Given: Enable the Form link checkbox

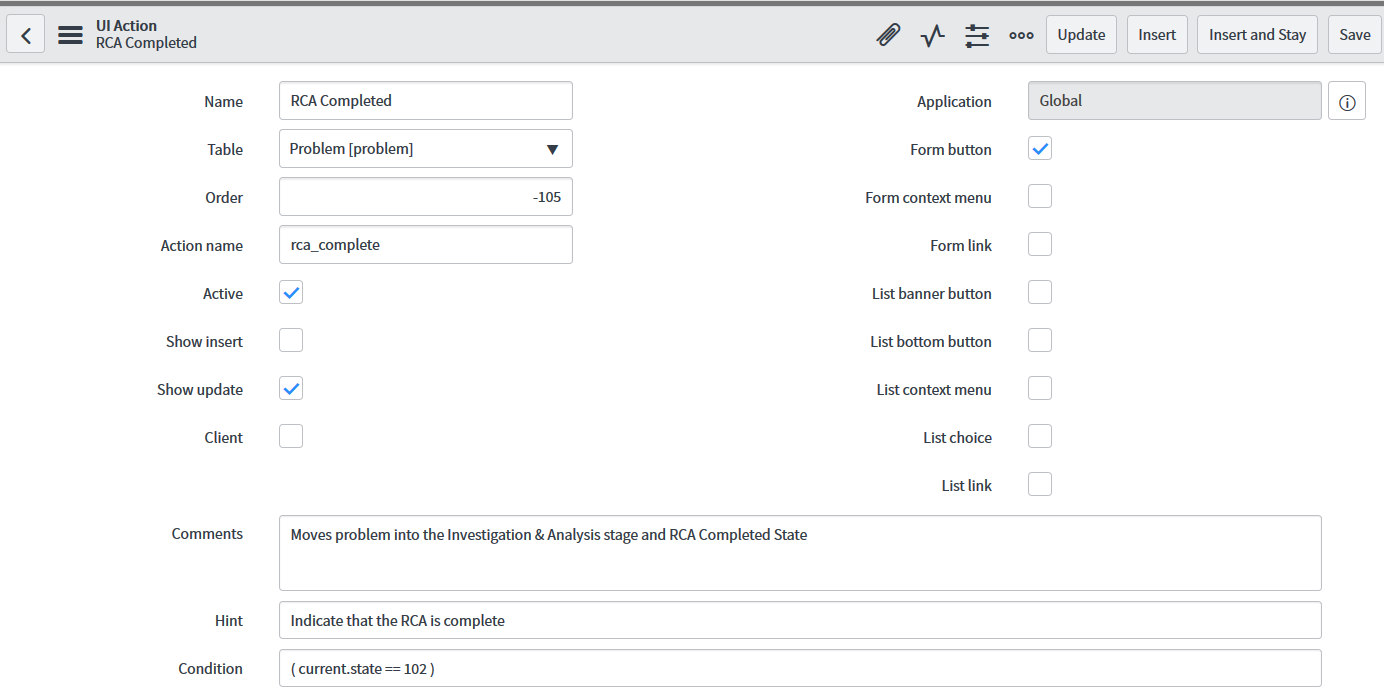Looking at the screenshot, I should [x=1040, y=245].
